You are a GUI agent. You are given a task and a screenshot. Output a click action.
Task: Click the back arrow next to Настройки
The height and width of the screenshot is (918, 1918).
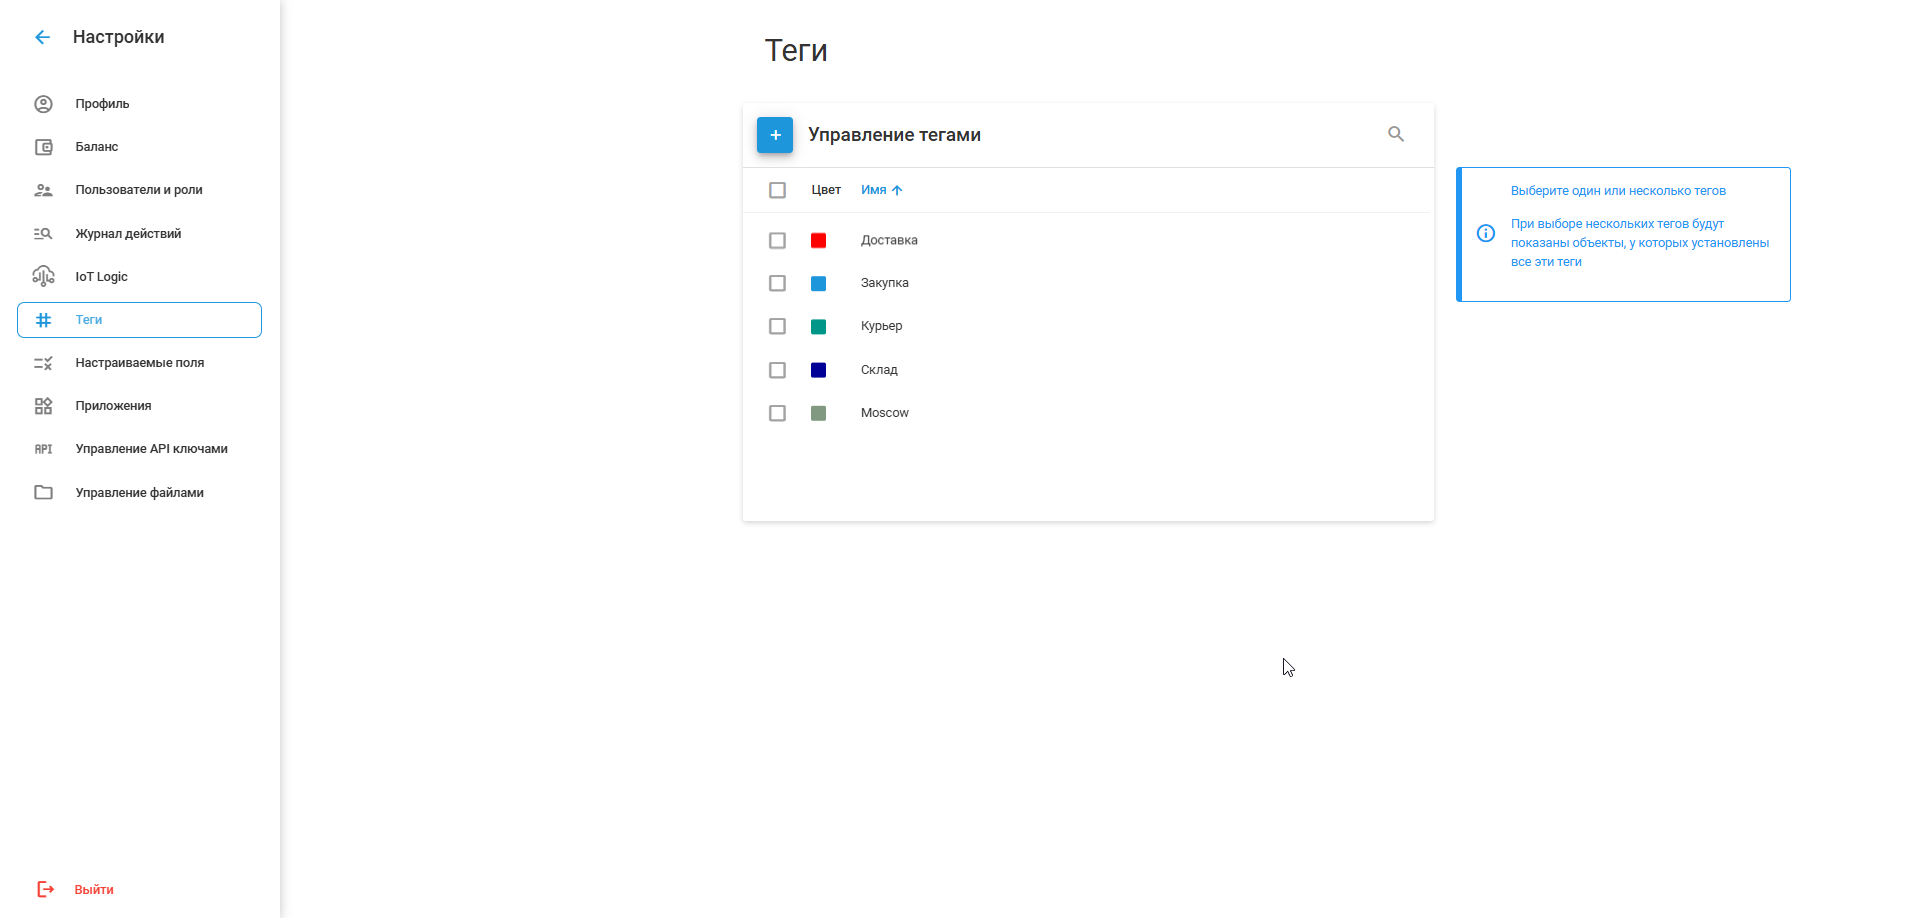(x=42, y=37)
